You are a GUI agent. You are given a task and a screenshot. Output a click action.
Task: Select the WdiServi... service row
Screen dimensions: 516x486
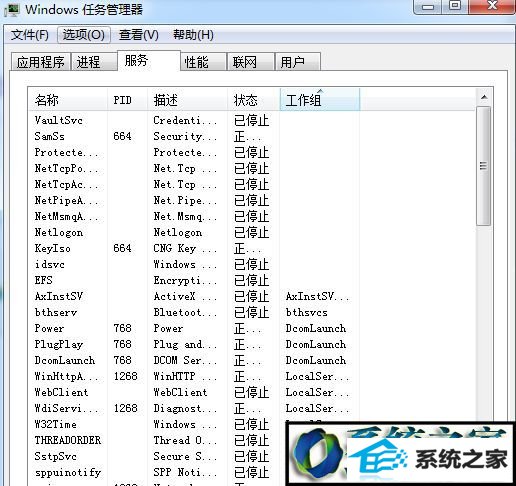[x=252, y=408]
